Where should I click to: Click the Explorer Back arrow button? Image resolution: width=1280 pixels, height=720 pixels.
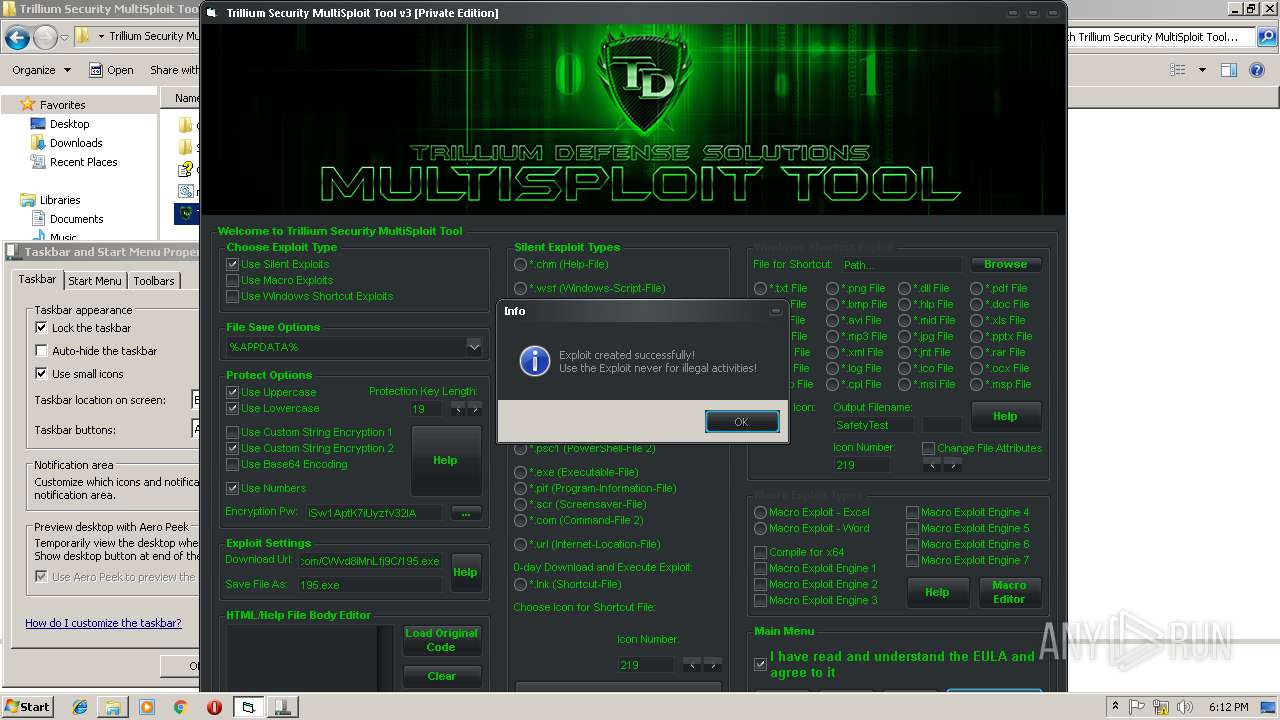coord(17,38)
